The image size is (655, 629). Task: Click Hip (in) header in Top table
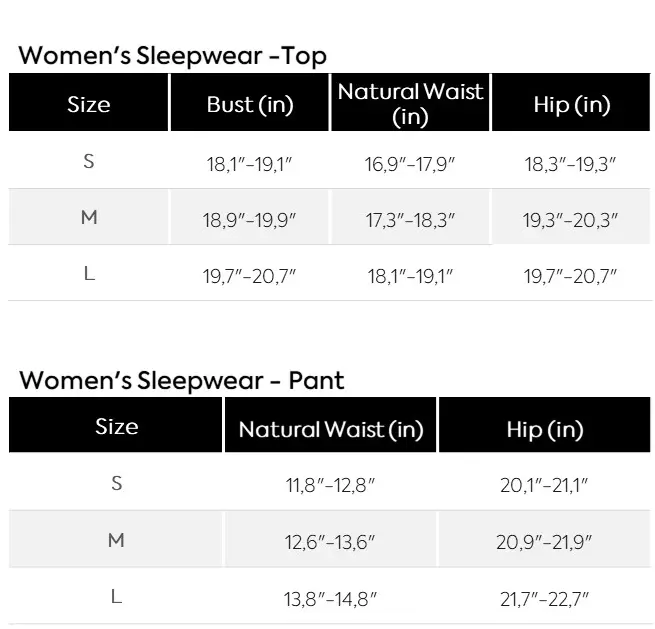[571, 105]
